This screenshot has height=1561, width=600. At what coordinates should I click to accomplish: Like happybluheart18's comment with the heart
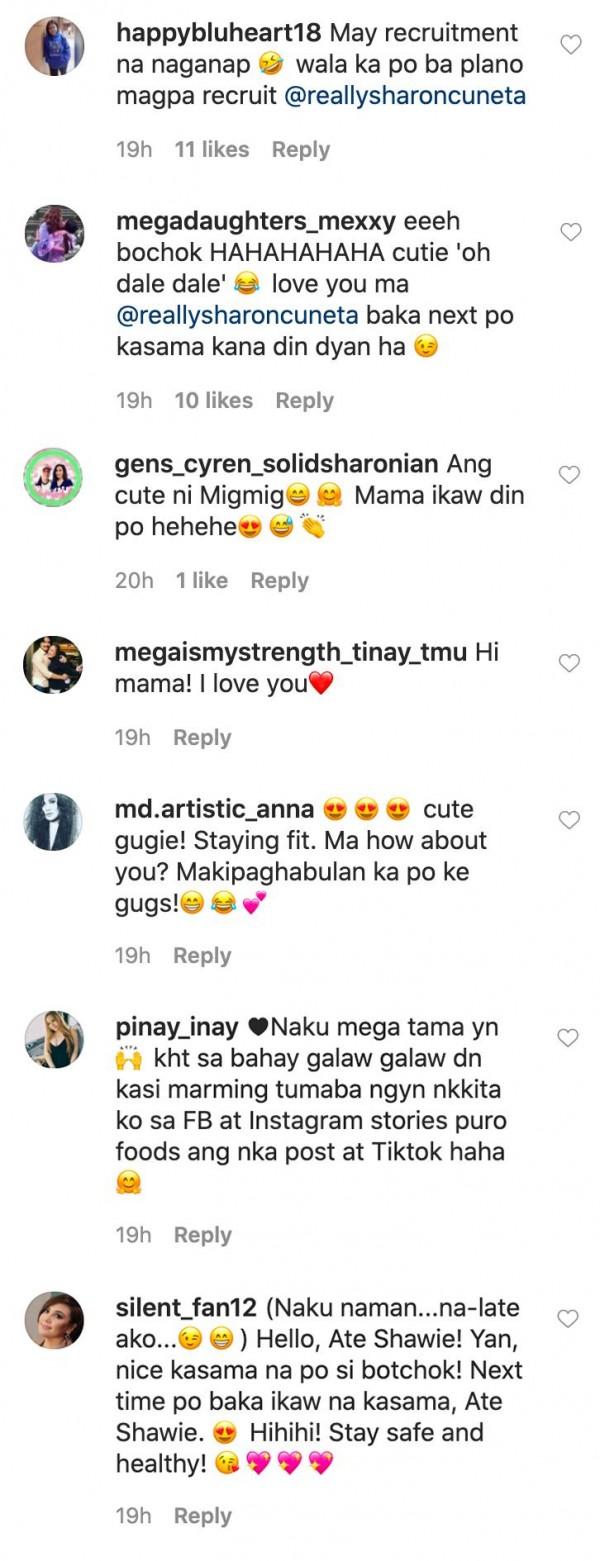pyautogui.click(x=570, y=44)
